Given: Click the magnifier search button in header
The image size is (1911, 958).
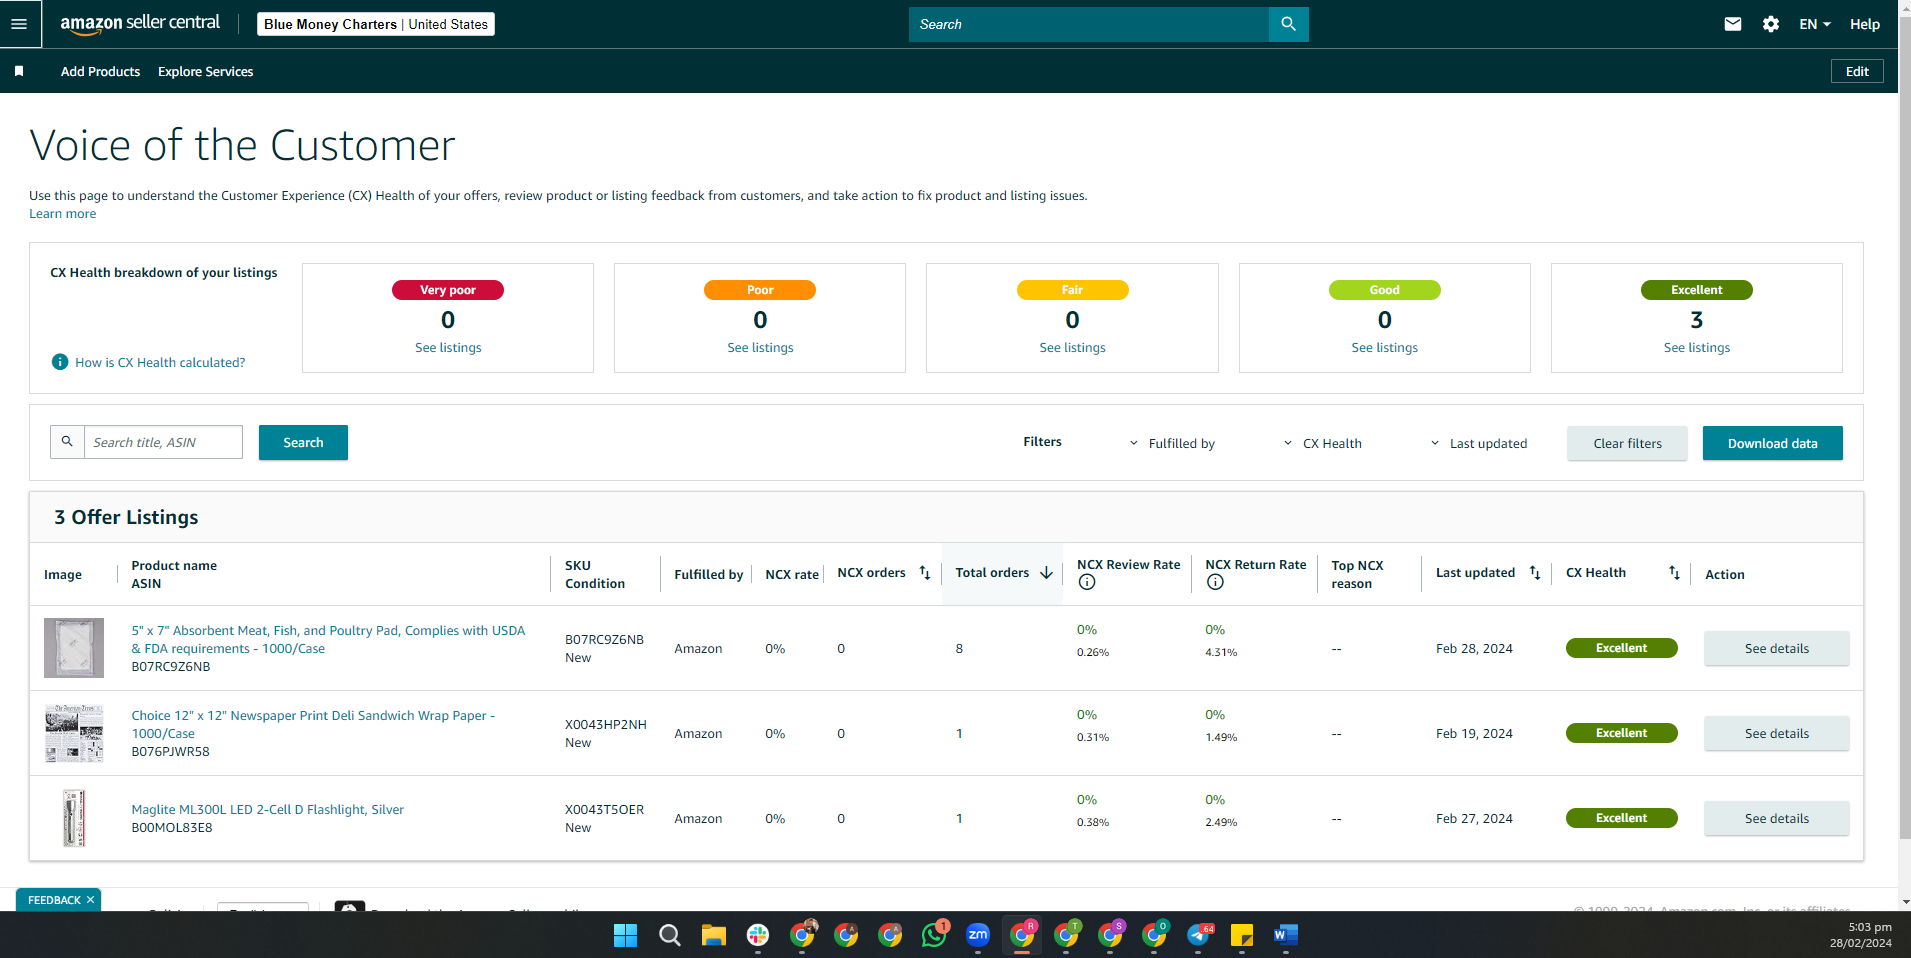Looking at the screenshot, I should coord(1288,24).
